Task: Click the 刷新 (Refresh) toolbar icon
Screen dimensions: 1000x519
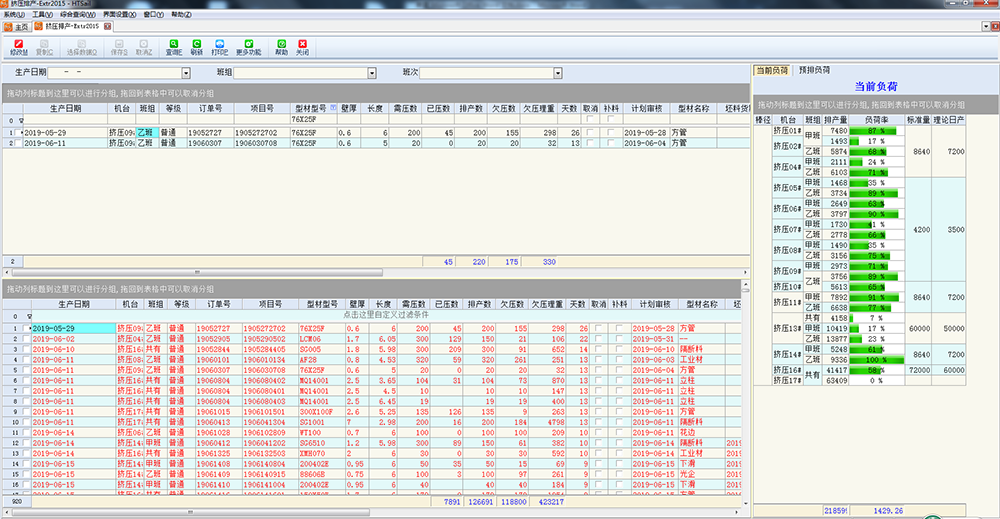Action: point(196,46)
